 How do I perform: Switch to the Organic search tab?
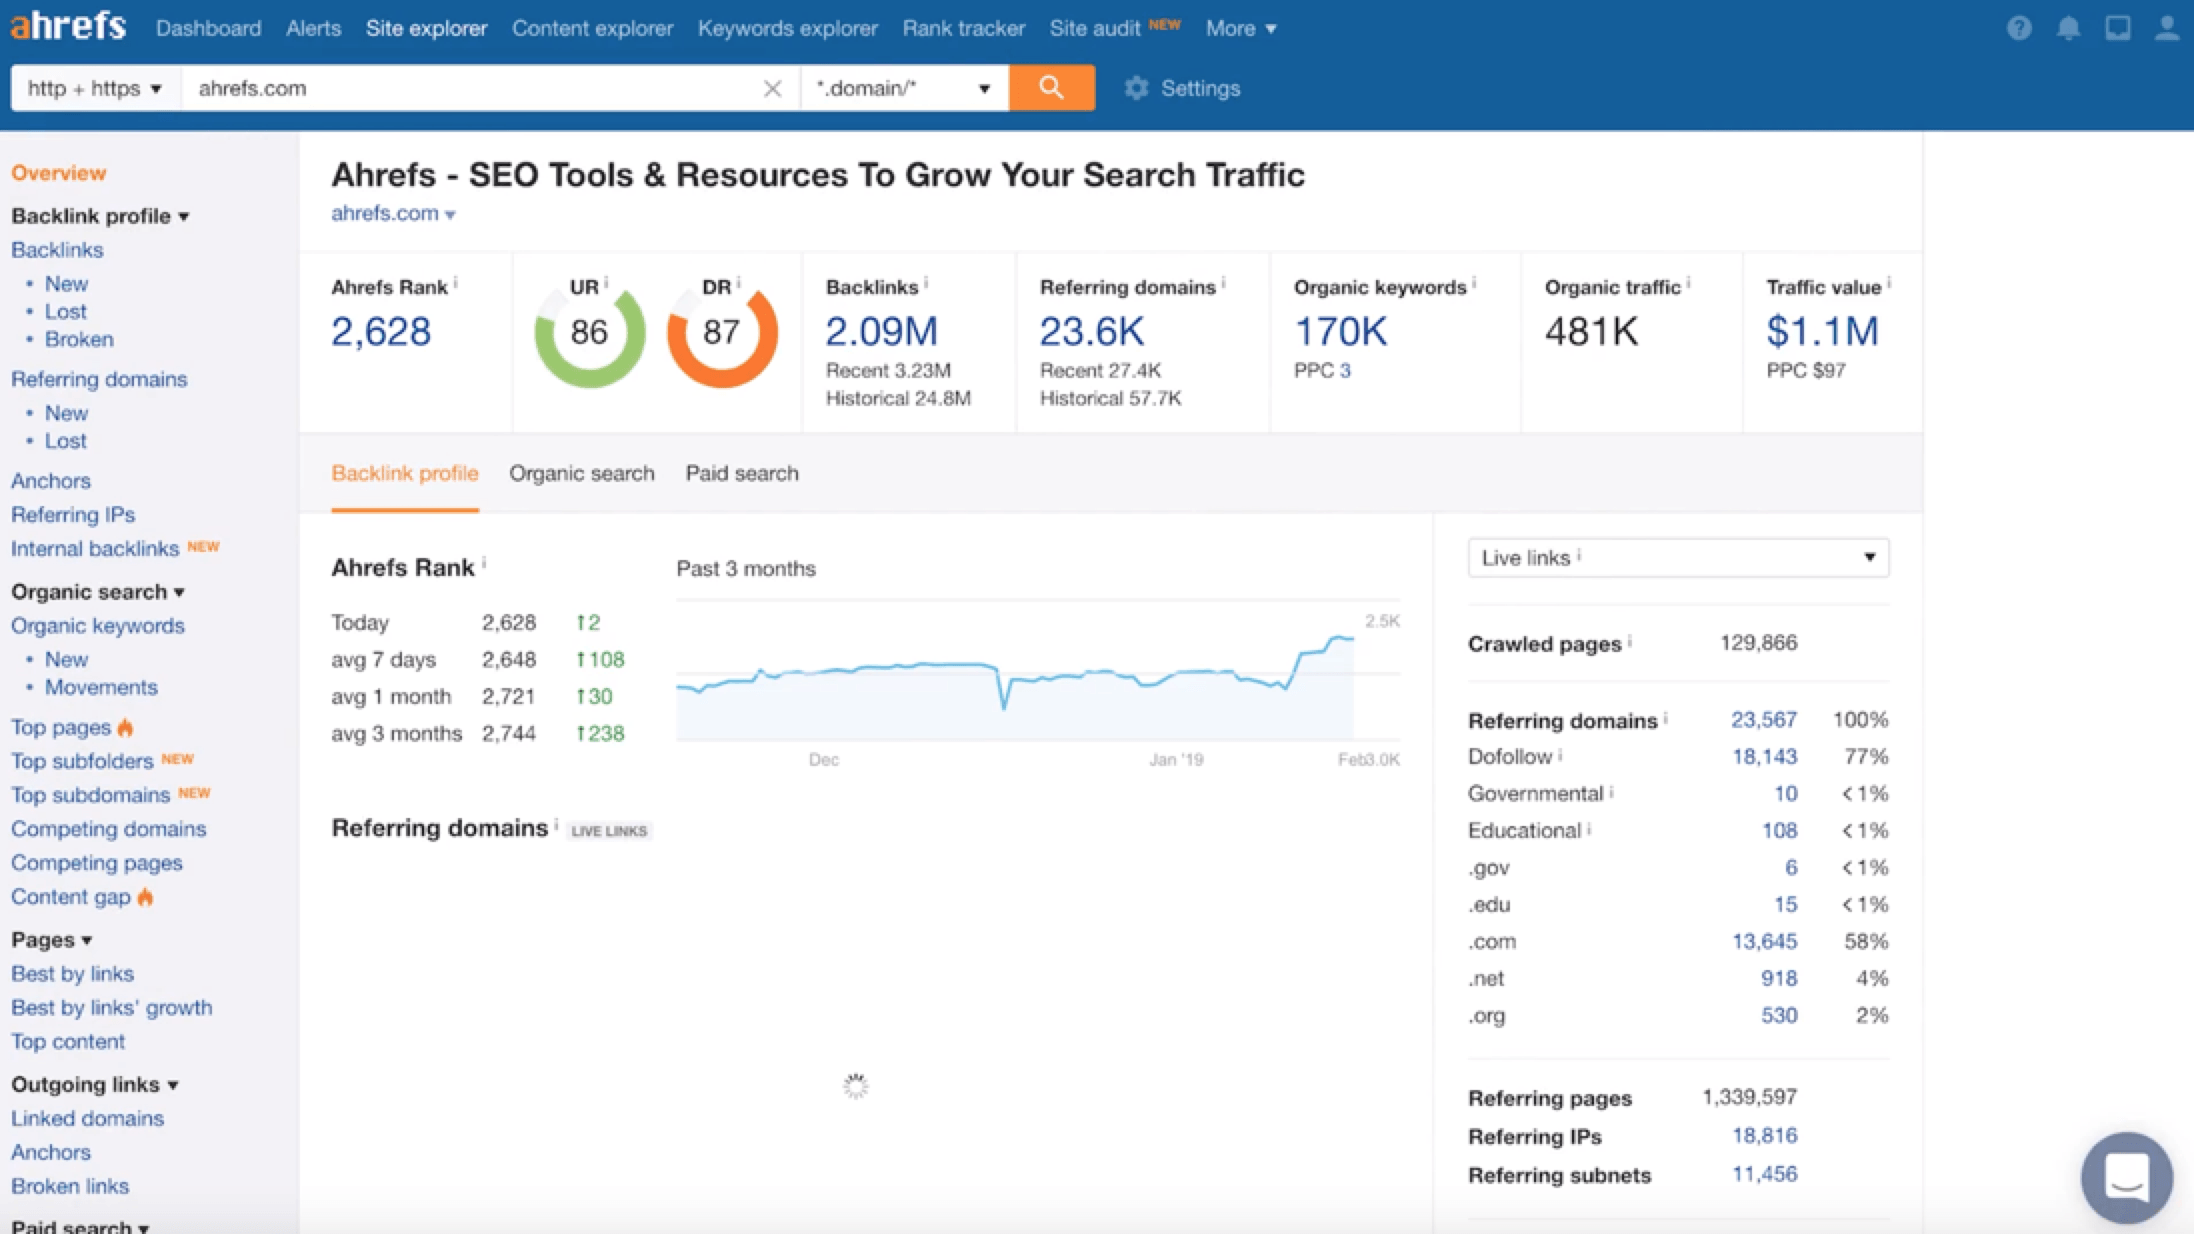pyautogui.click(x=581, y=473)
